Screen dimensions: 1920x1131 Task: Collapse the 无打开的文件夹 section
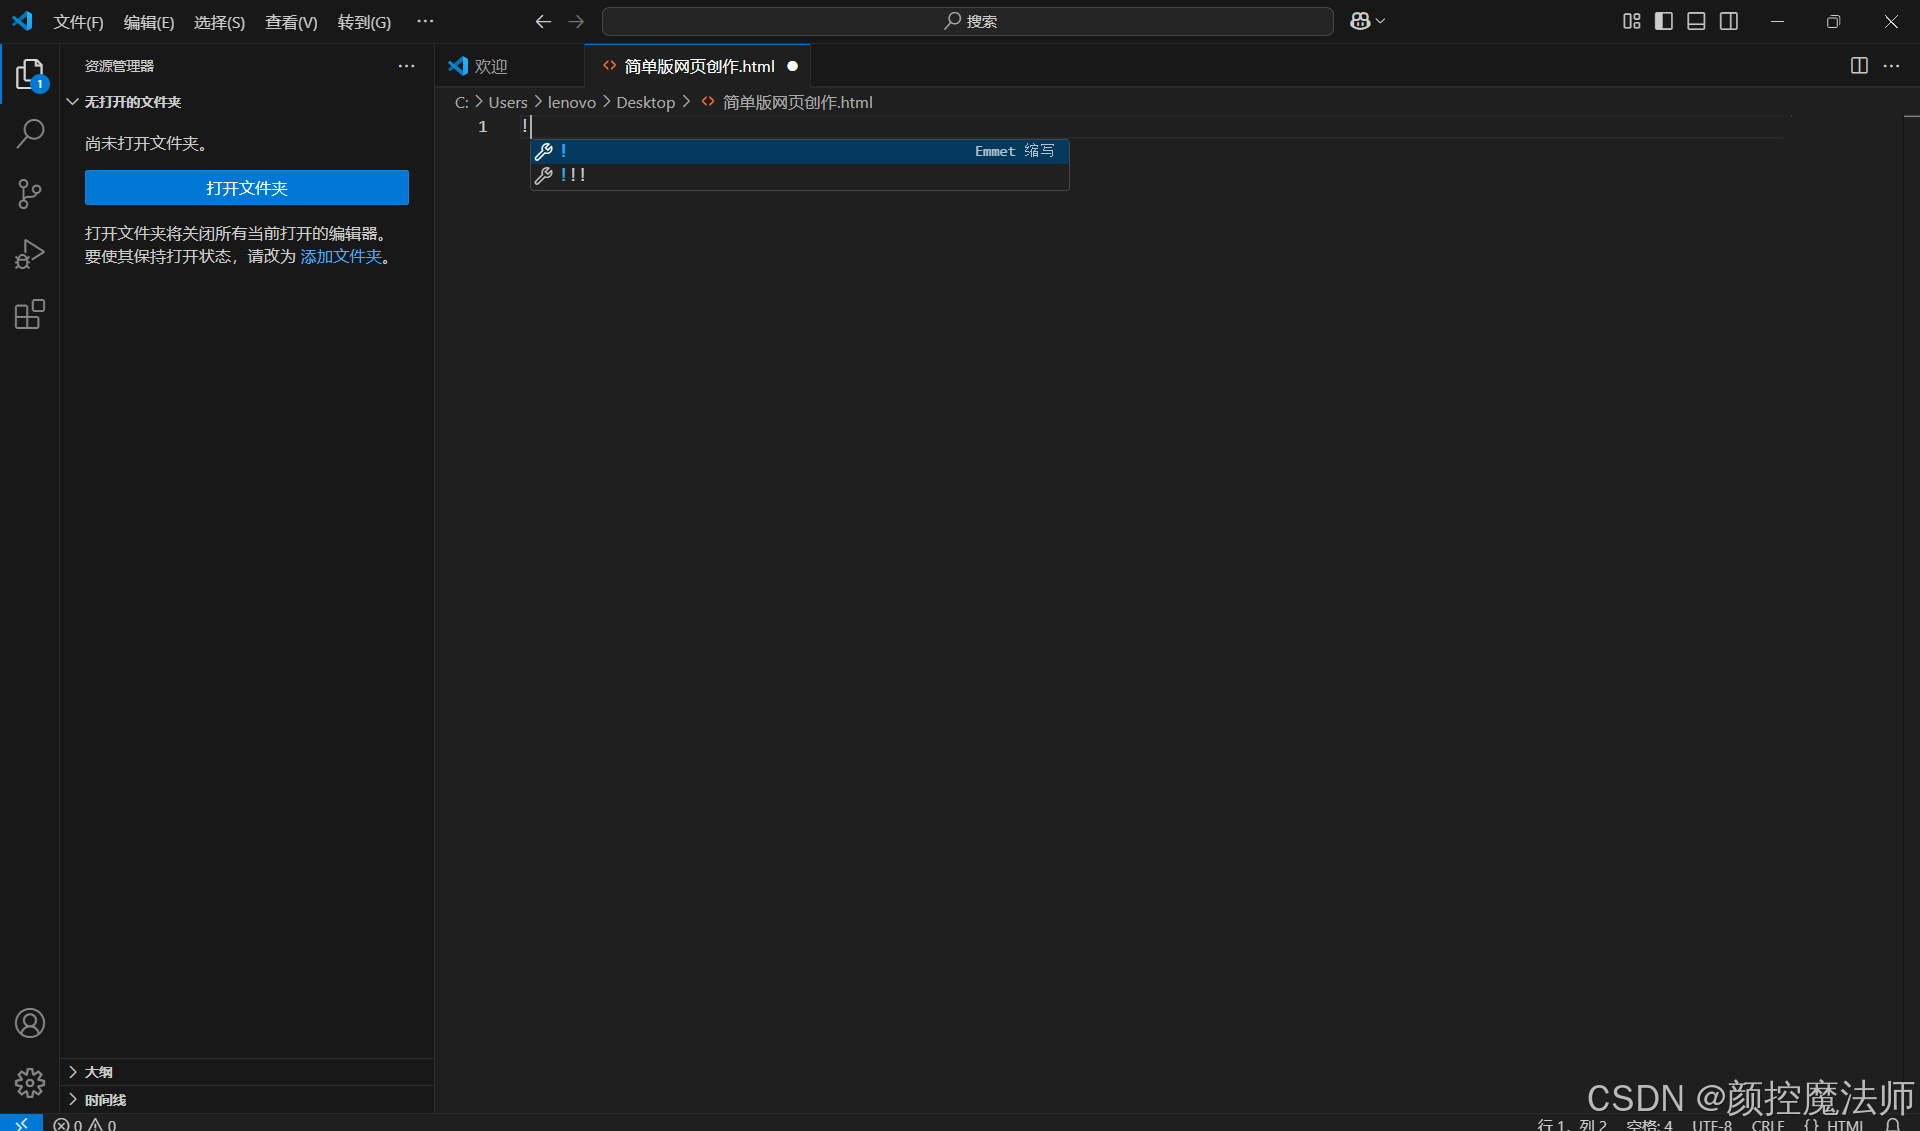coord(132,102)
